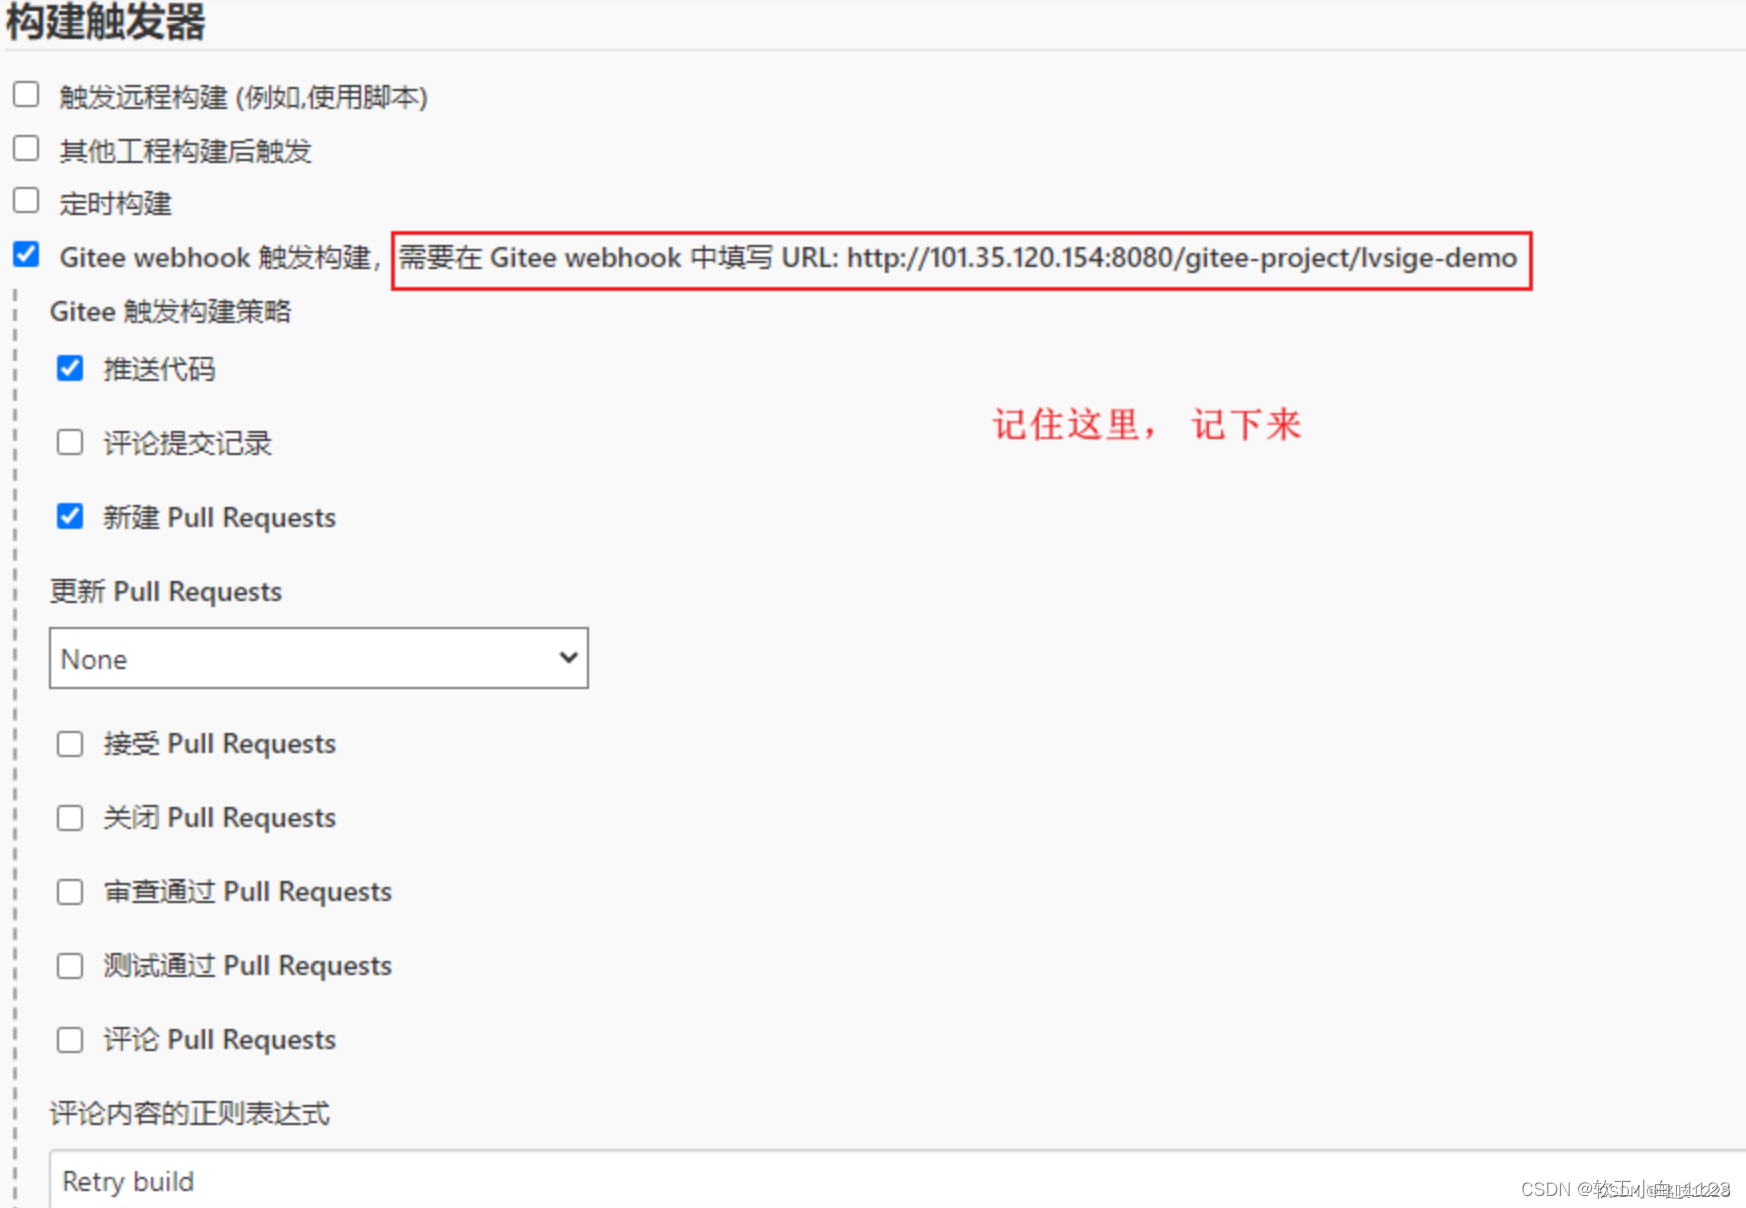Uncheck the Gitee webhook 触发构建 checkbox
The width and height of the screenshot is (1746, 1208).
26,255
